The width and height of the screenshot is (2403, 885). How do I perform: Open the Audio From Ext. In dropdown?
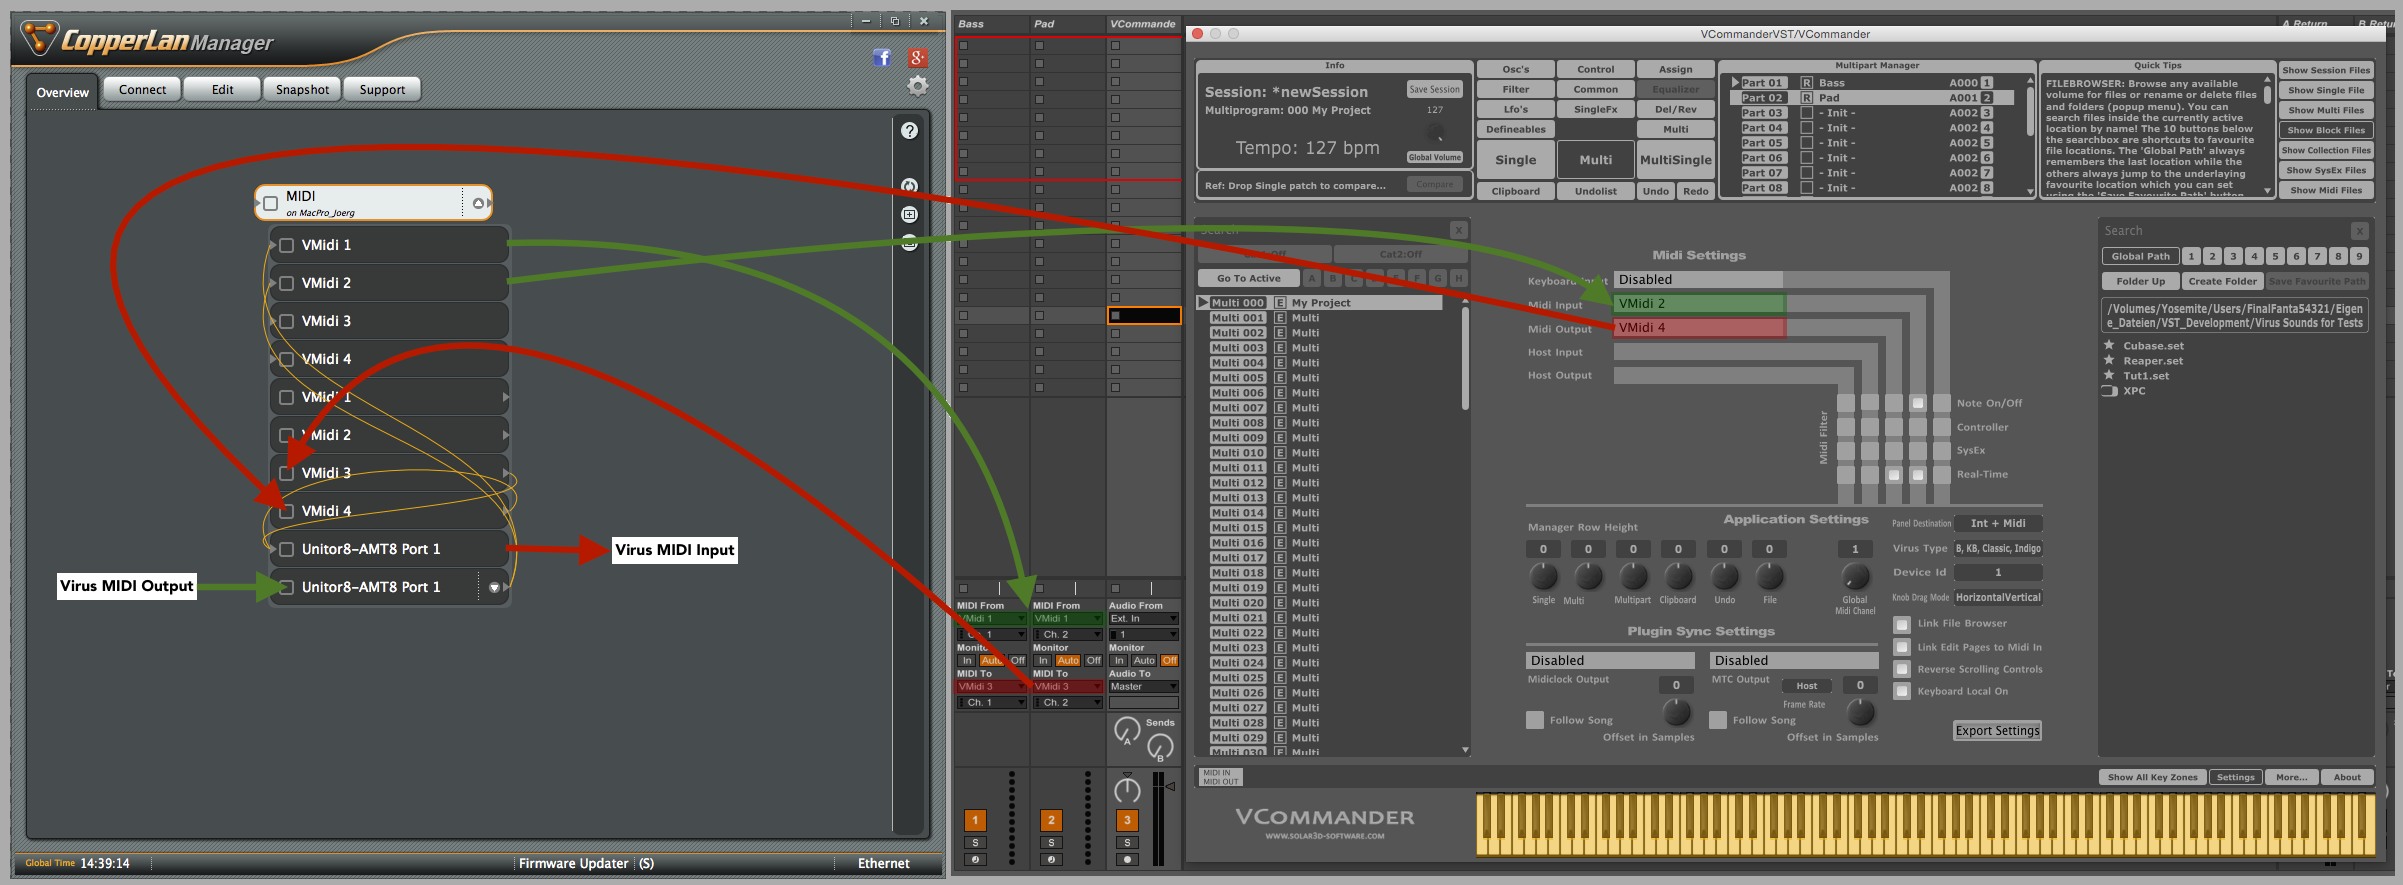point(1143,619)
